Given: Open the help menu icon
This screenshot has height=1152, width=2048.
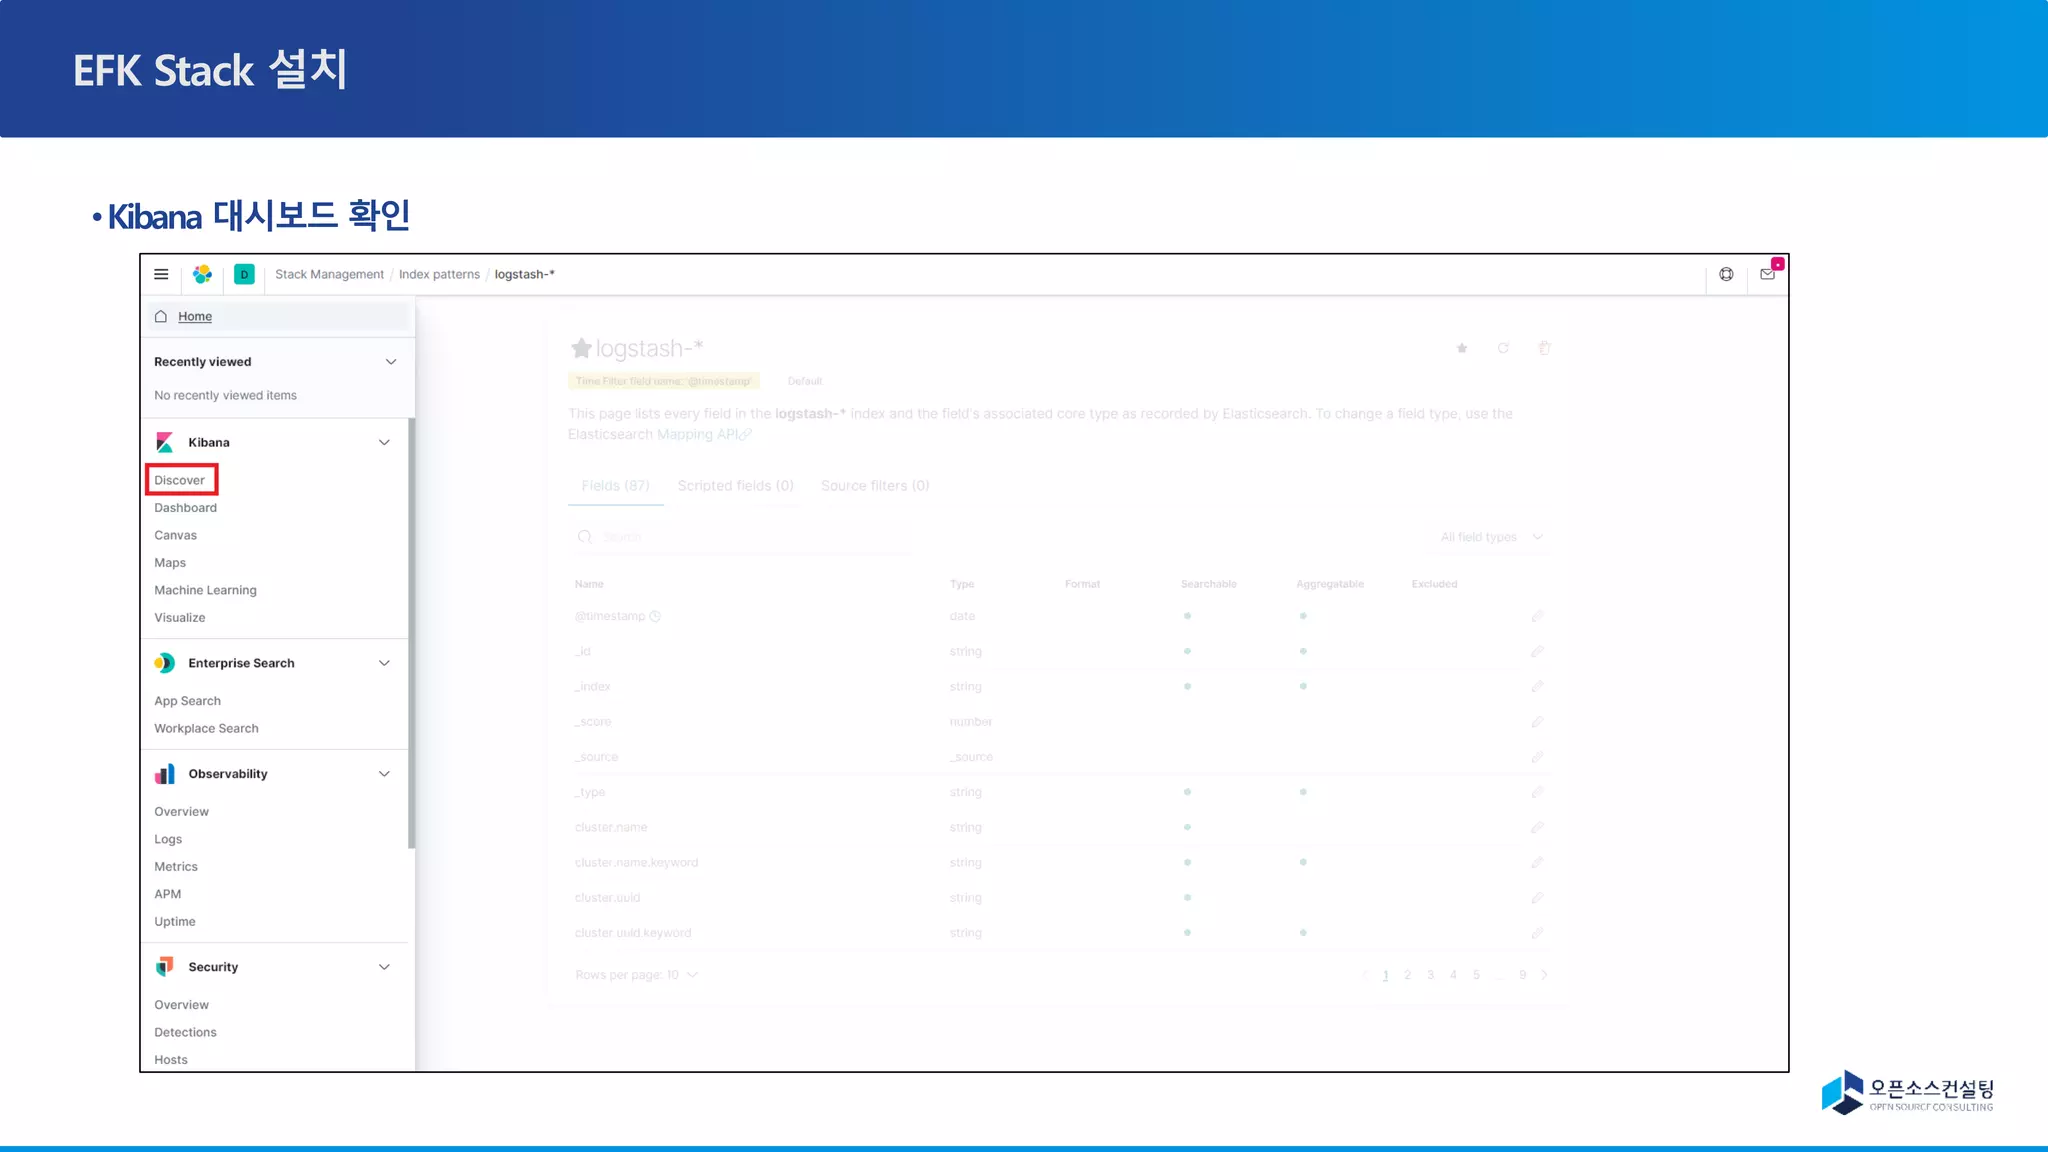Looking at the screenshot, I should [x=1726, y=274].
